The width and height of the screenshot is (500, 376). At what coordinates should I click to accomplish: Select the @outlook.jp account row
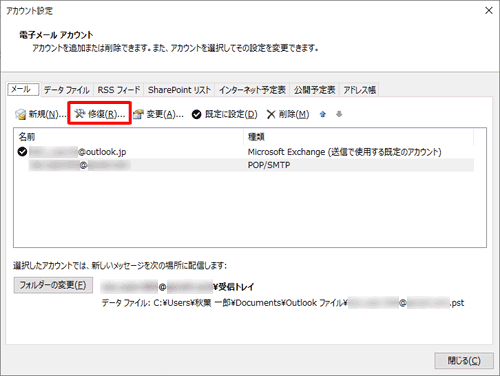click(245, 152)
